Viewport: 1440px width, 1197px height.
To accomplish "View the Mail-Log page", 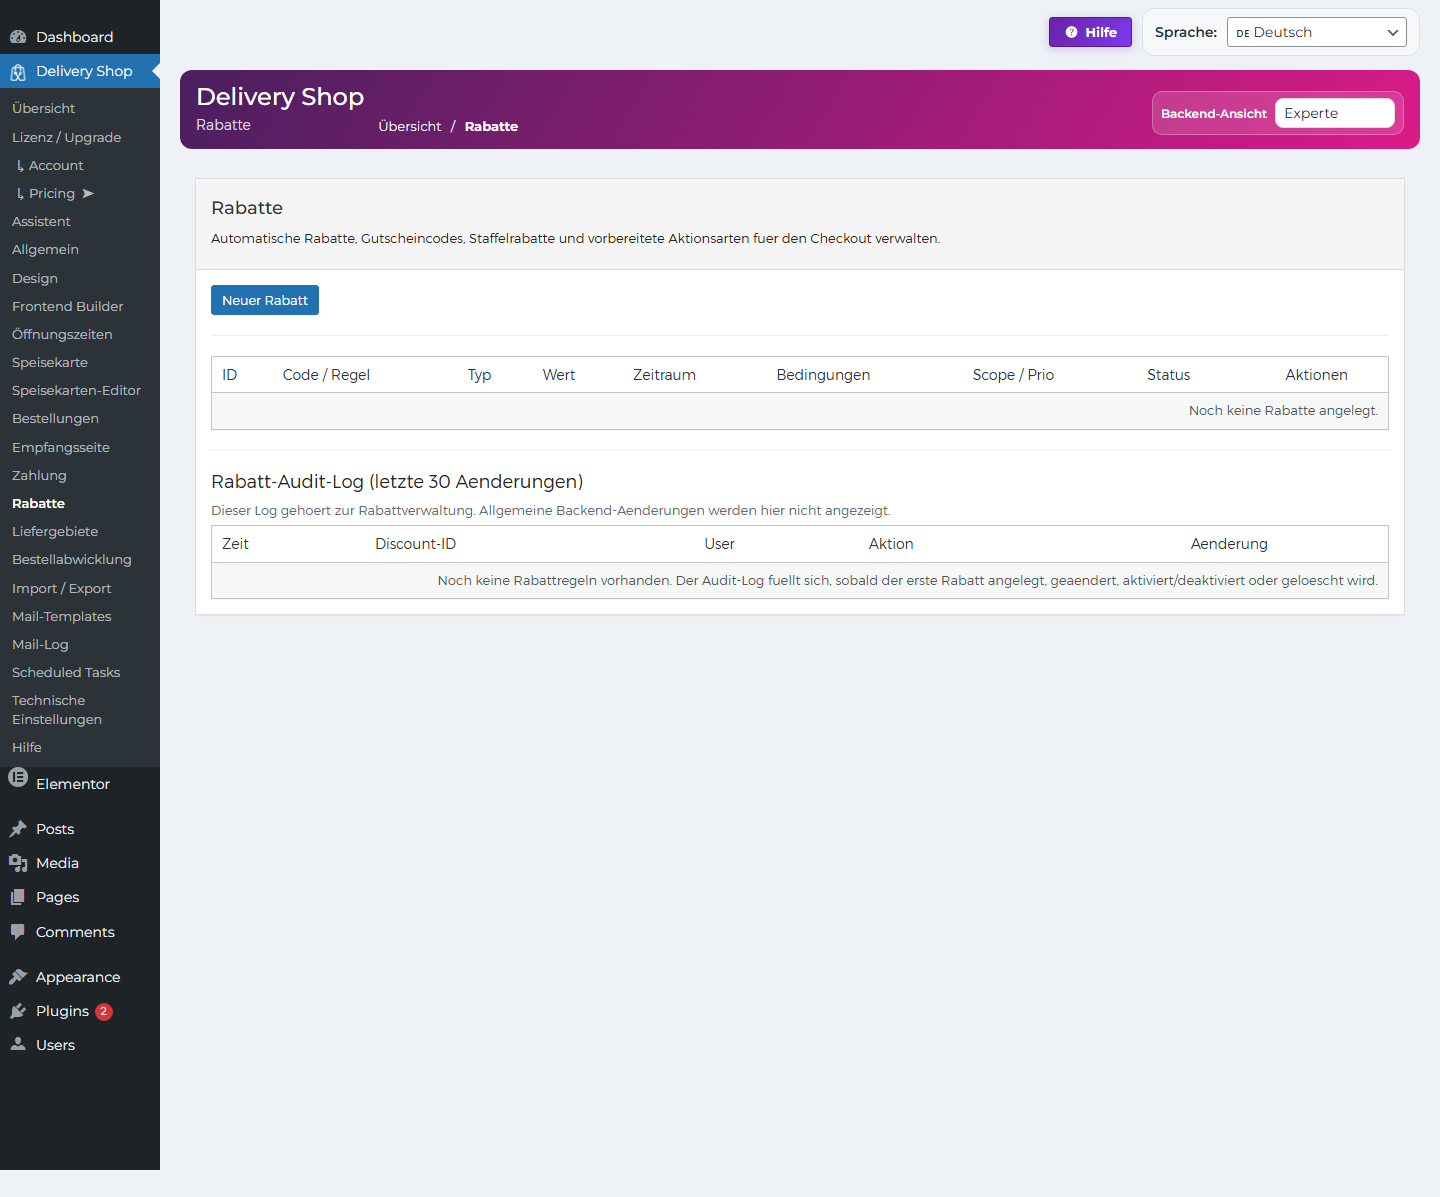I will (x=40, y=644).
